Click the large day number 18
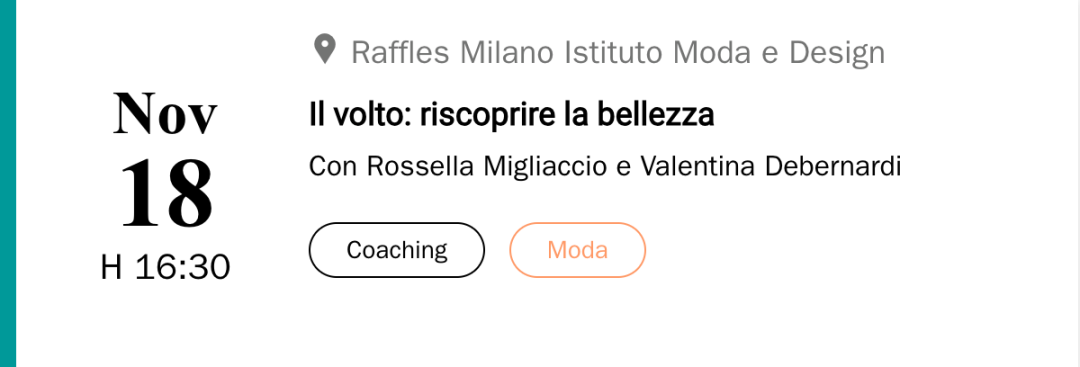Viewport: 1080px width, 367px height. [x=165, y=193]
